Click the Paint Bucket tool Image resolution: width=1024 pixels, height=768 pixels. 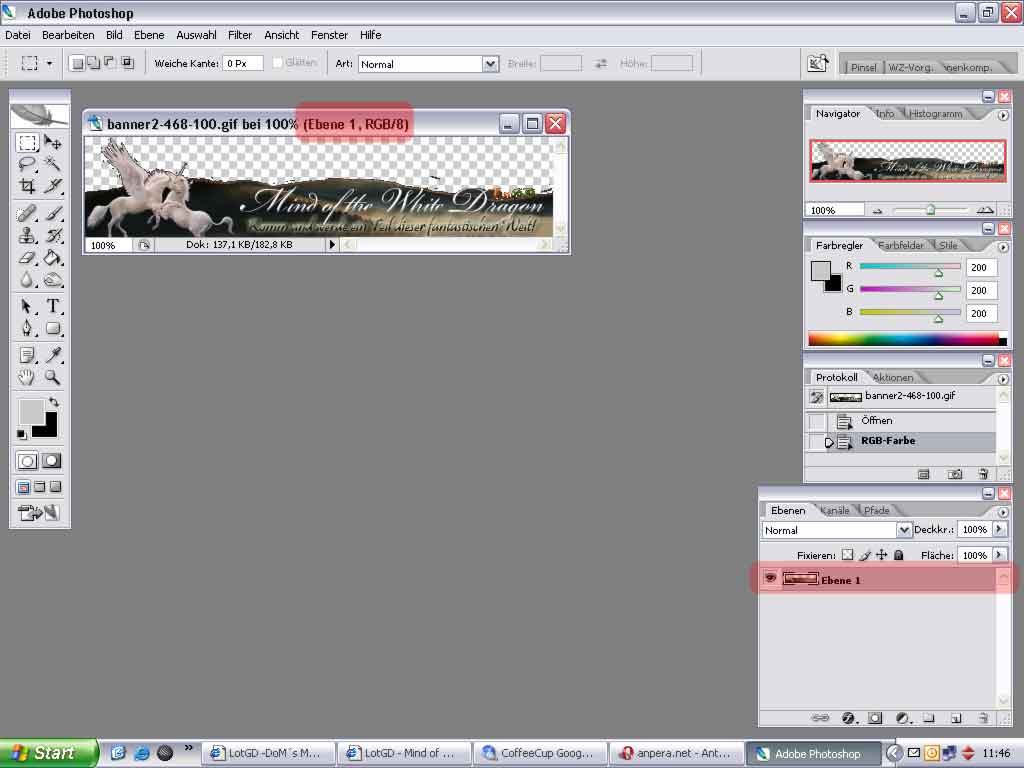coord(52,257)
